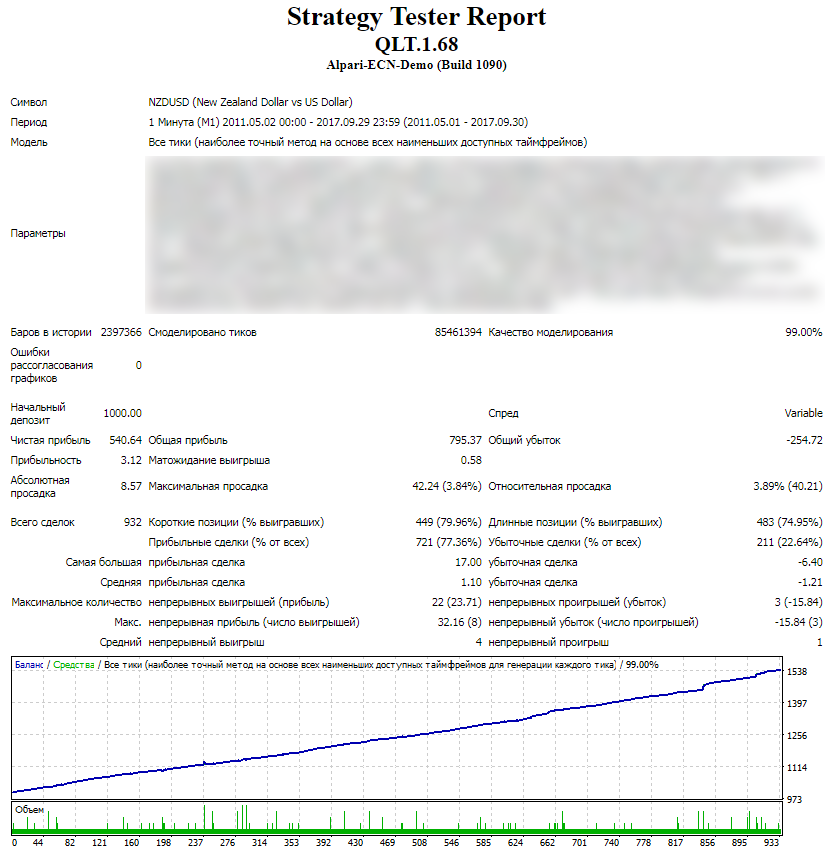Click modeled ticks value '85461394'
The height and width of the screenshot is (854, 832).
458,332
